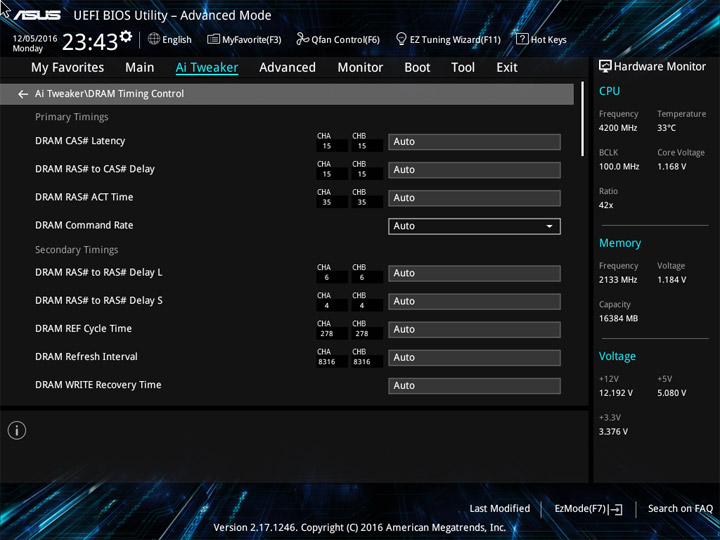Switch to EzMode(F7)
This screenshot has width=720, height=540.
589,509
